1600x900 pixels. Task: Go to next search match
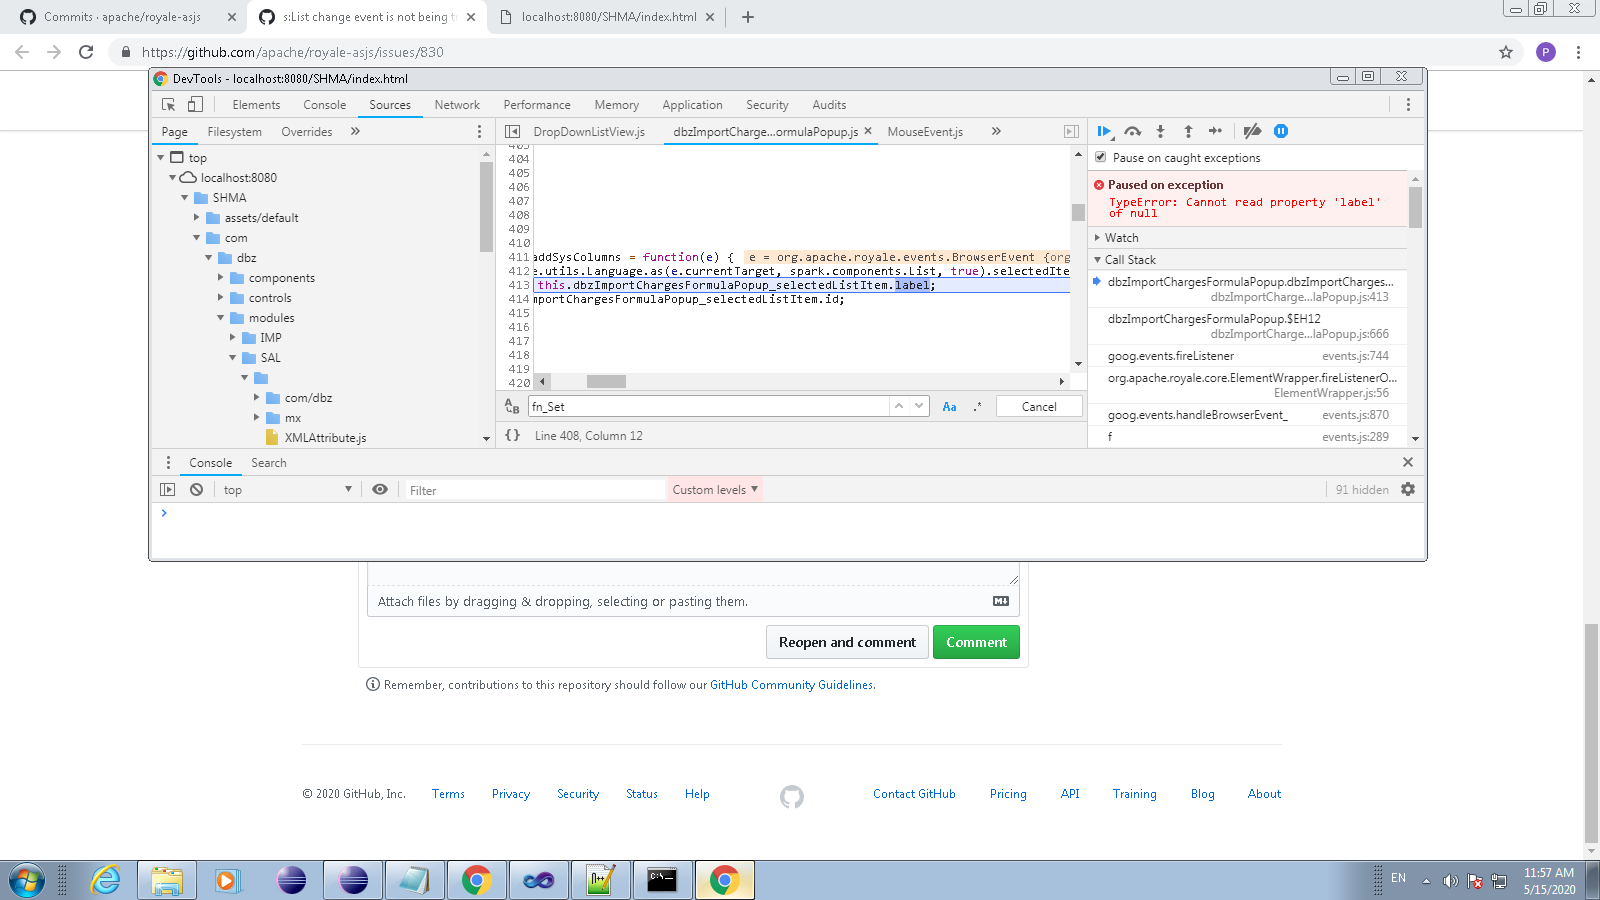919,406
